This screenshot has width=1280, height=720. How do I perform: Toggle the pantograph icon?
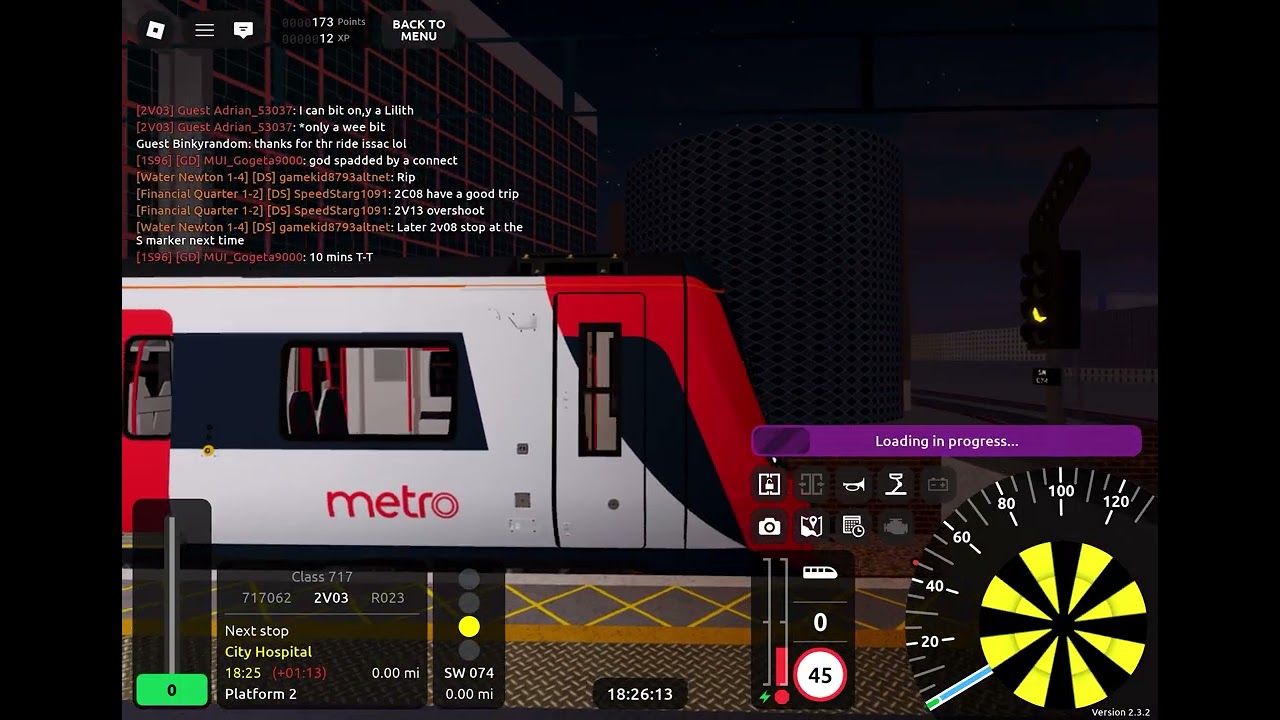pos(895,484)
